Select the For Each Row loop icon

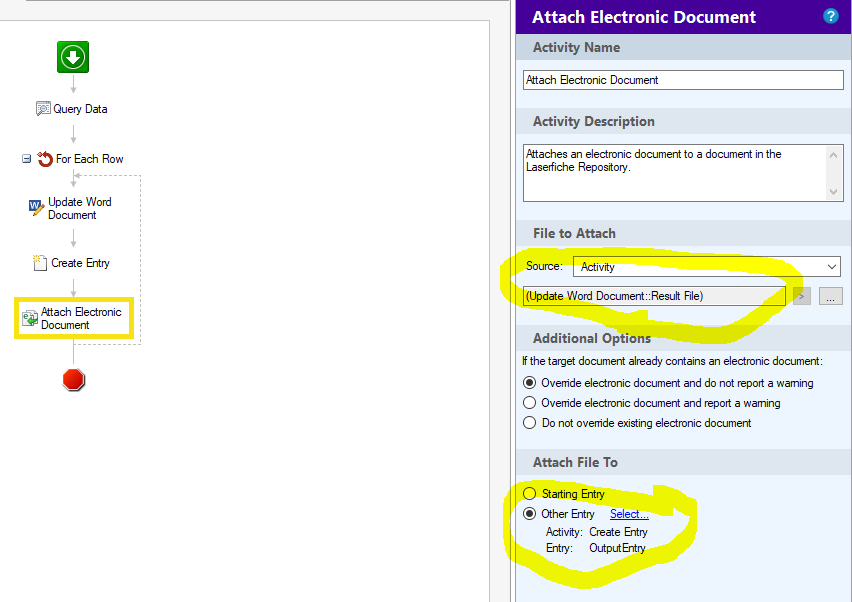click(45, 159)
